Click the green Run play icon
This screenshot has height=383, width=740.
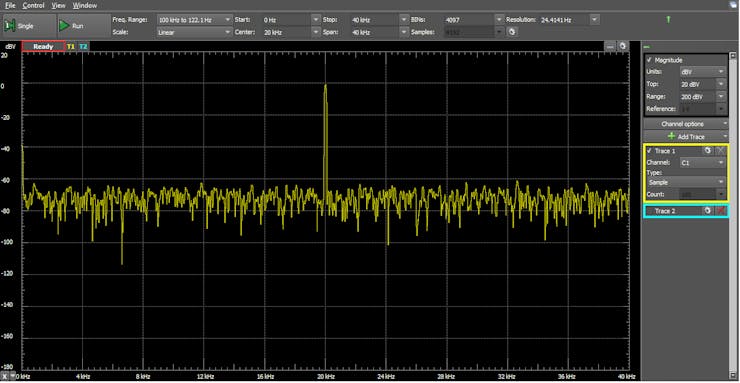[x=64, y=26]
